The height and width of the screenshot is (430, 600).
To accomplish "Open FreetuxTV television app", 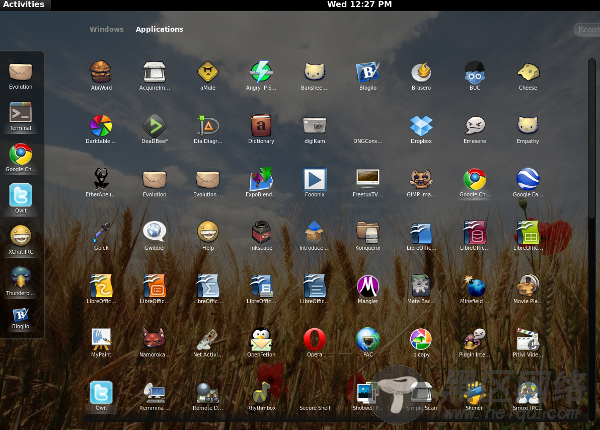I will pyautogui.click(x=368, y=182).
